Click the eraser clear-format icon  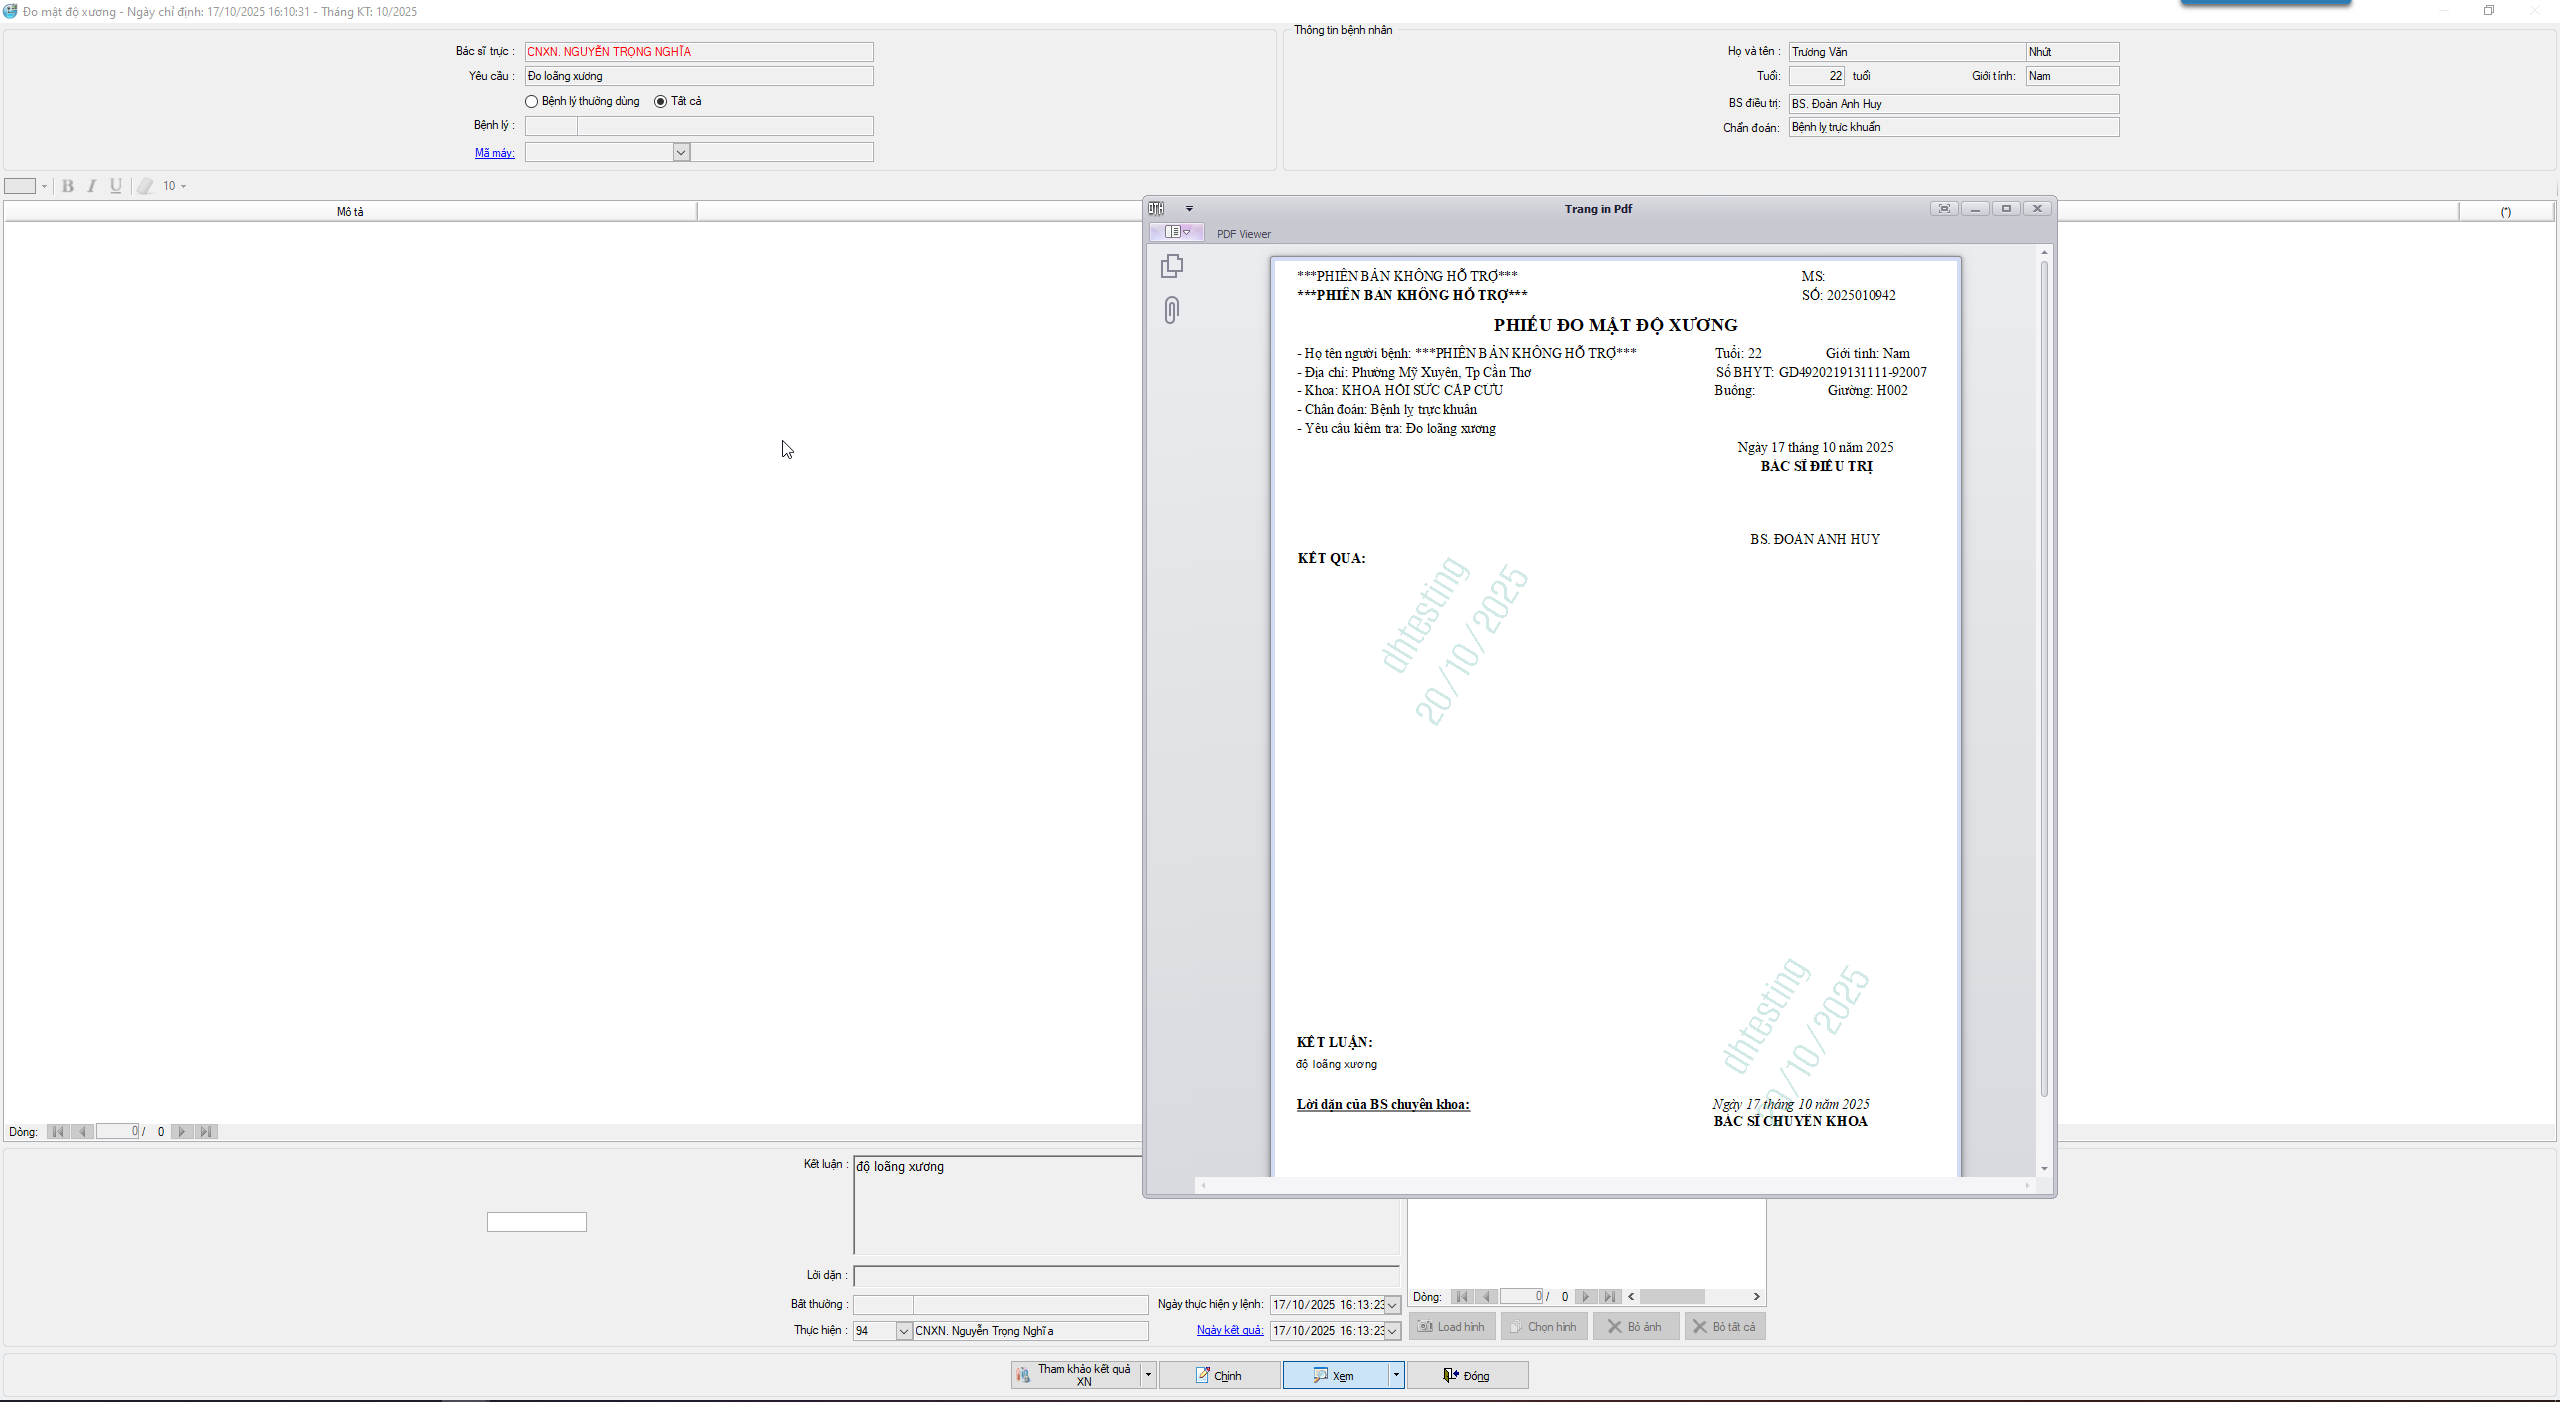tap(145, 186)
